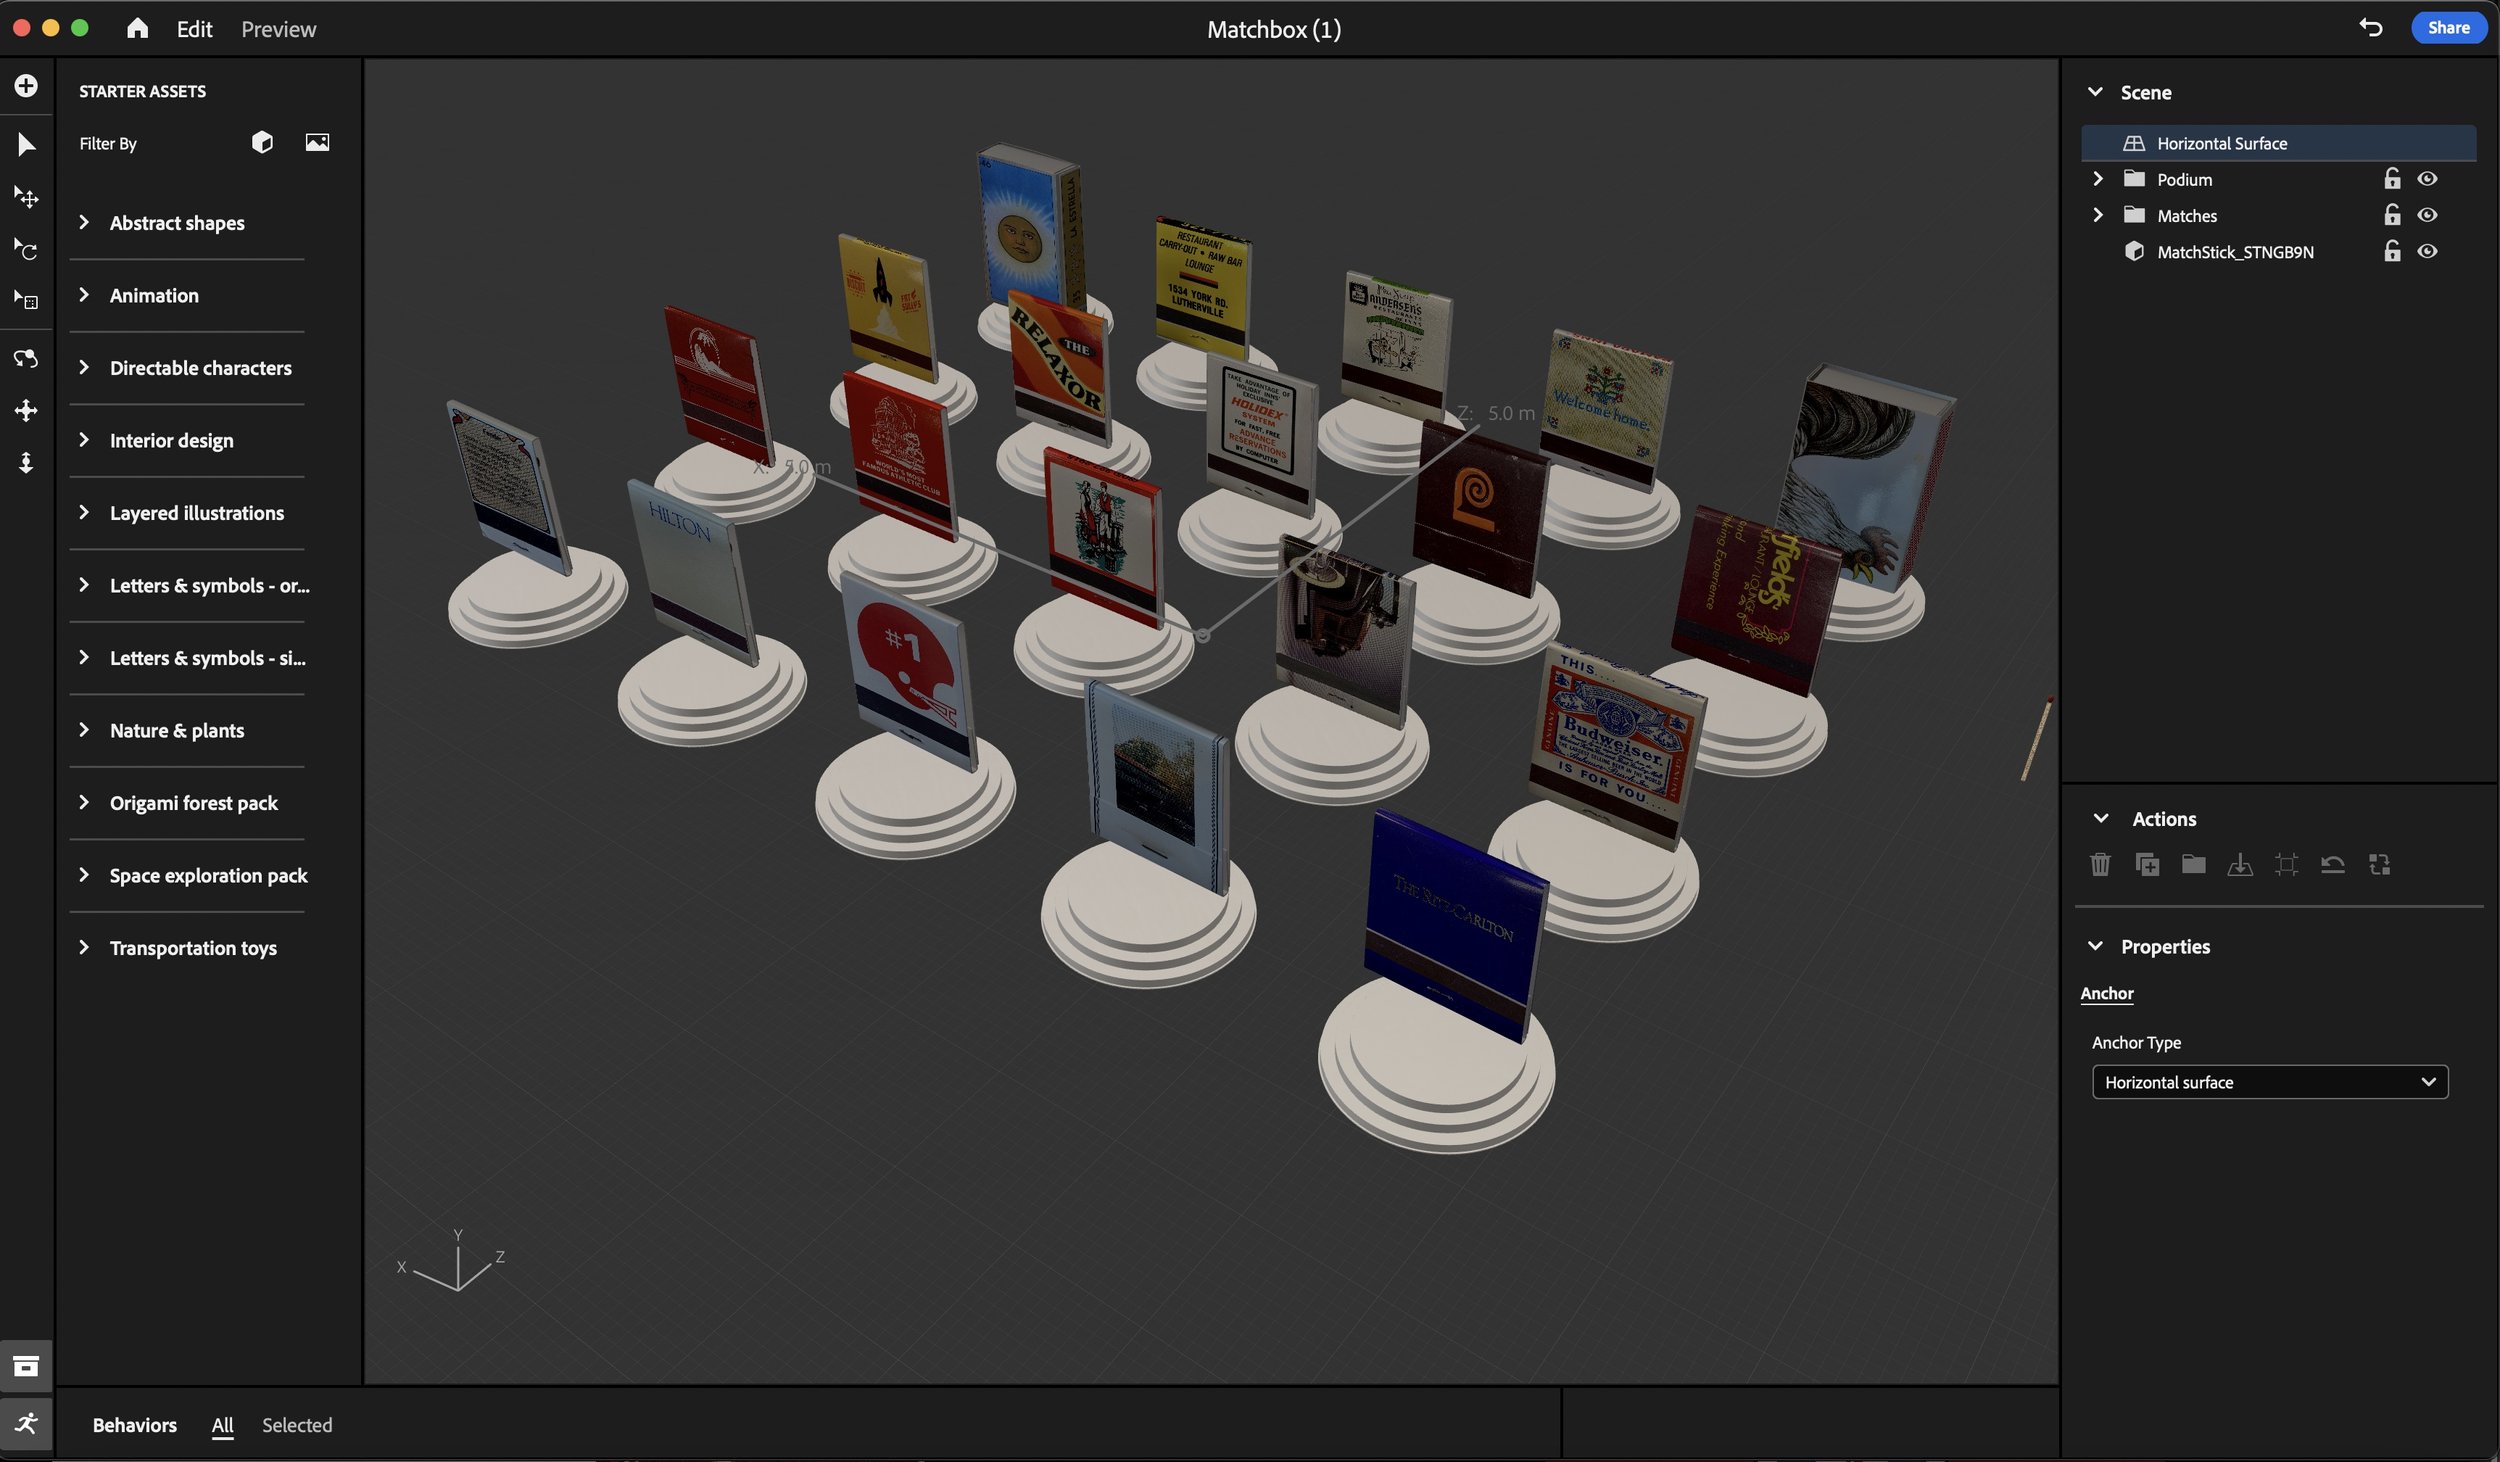Switch to Edit mode

pyautogui.click(x=194, y=29)
